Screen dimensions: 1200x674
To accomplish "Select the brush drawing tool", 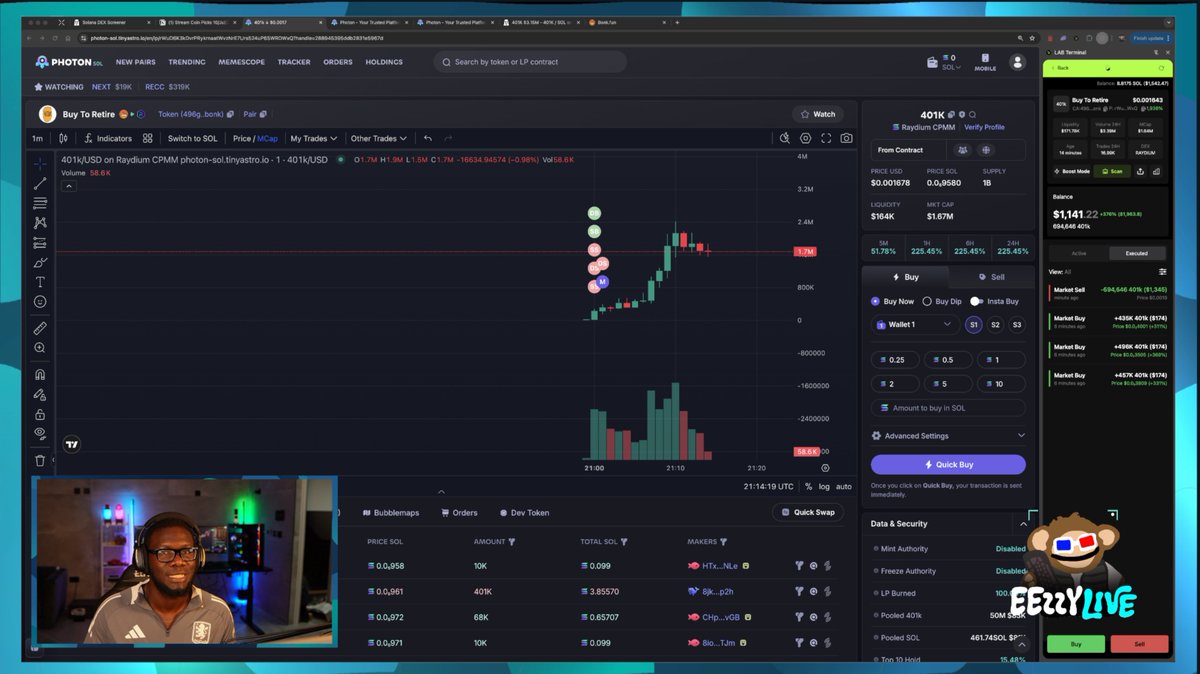I will 40,262.
